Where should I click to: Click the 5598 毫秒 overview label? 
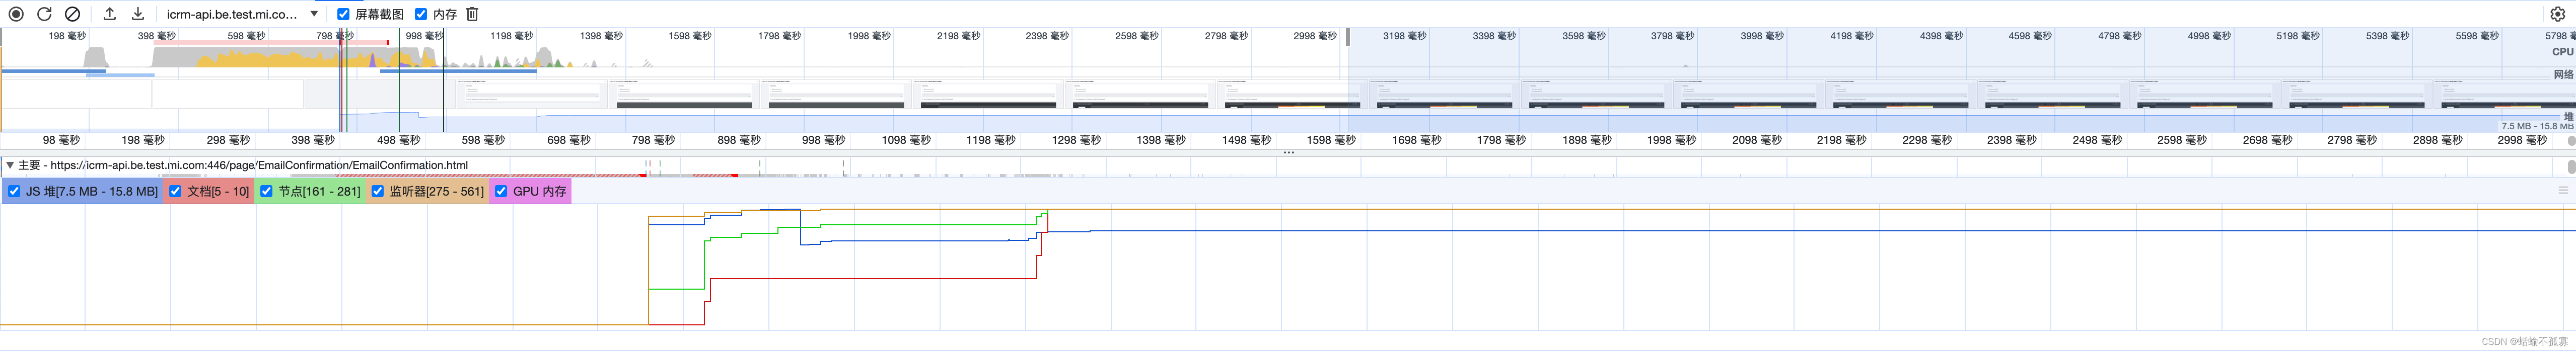[2477, 36]
